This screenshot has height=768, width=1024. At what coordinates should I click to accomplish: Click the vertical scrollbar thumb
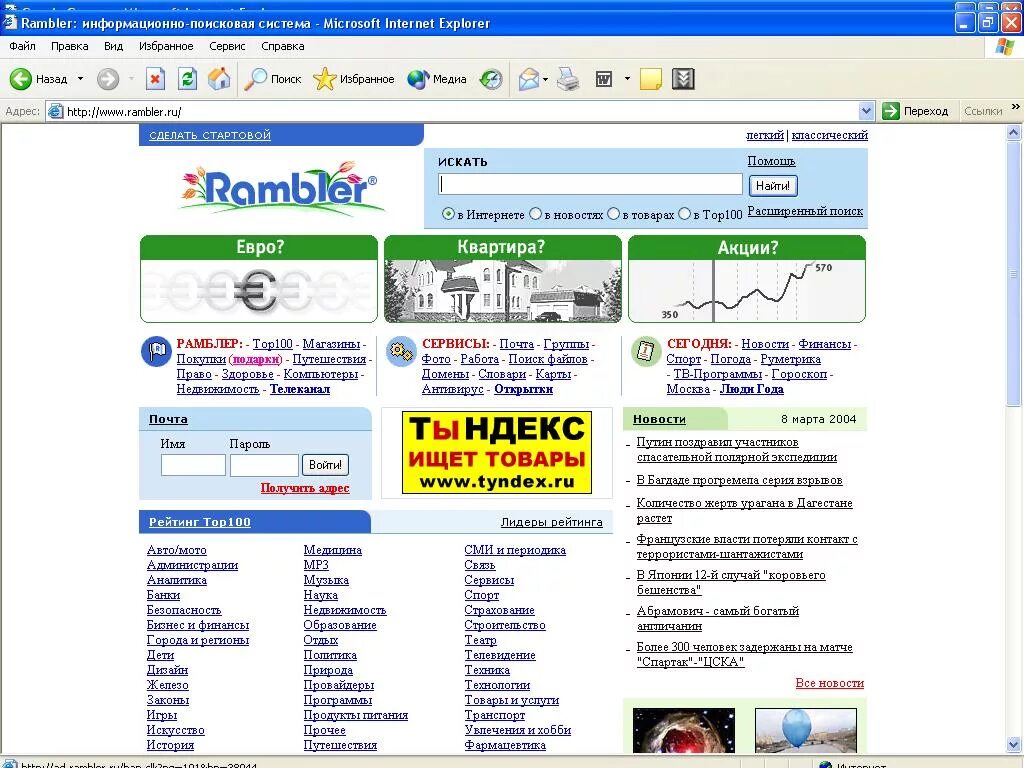1014,272
